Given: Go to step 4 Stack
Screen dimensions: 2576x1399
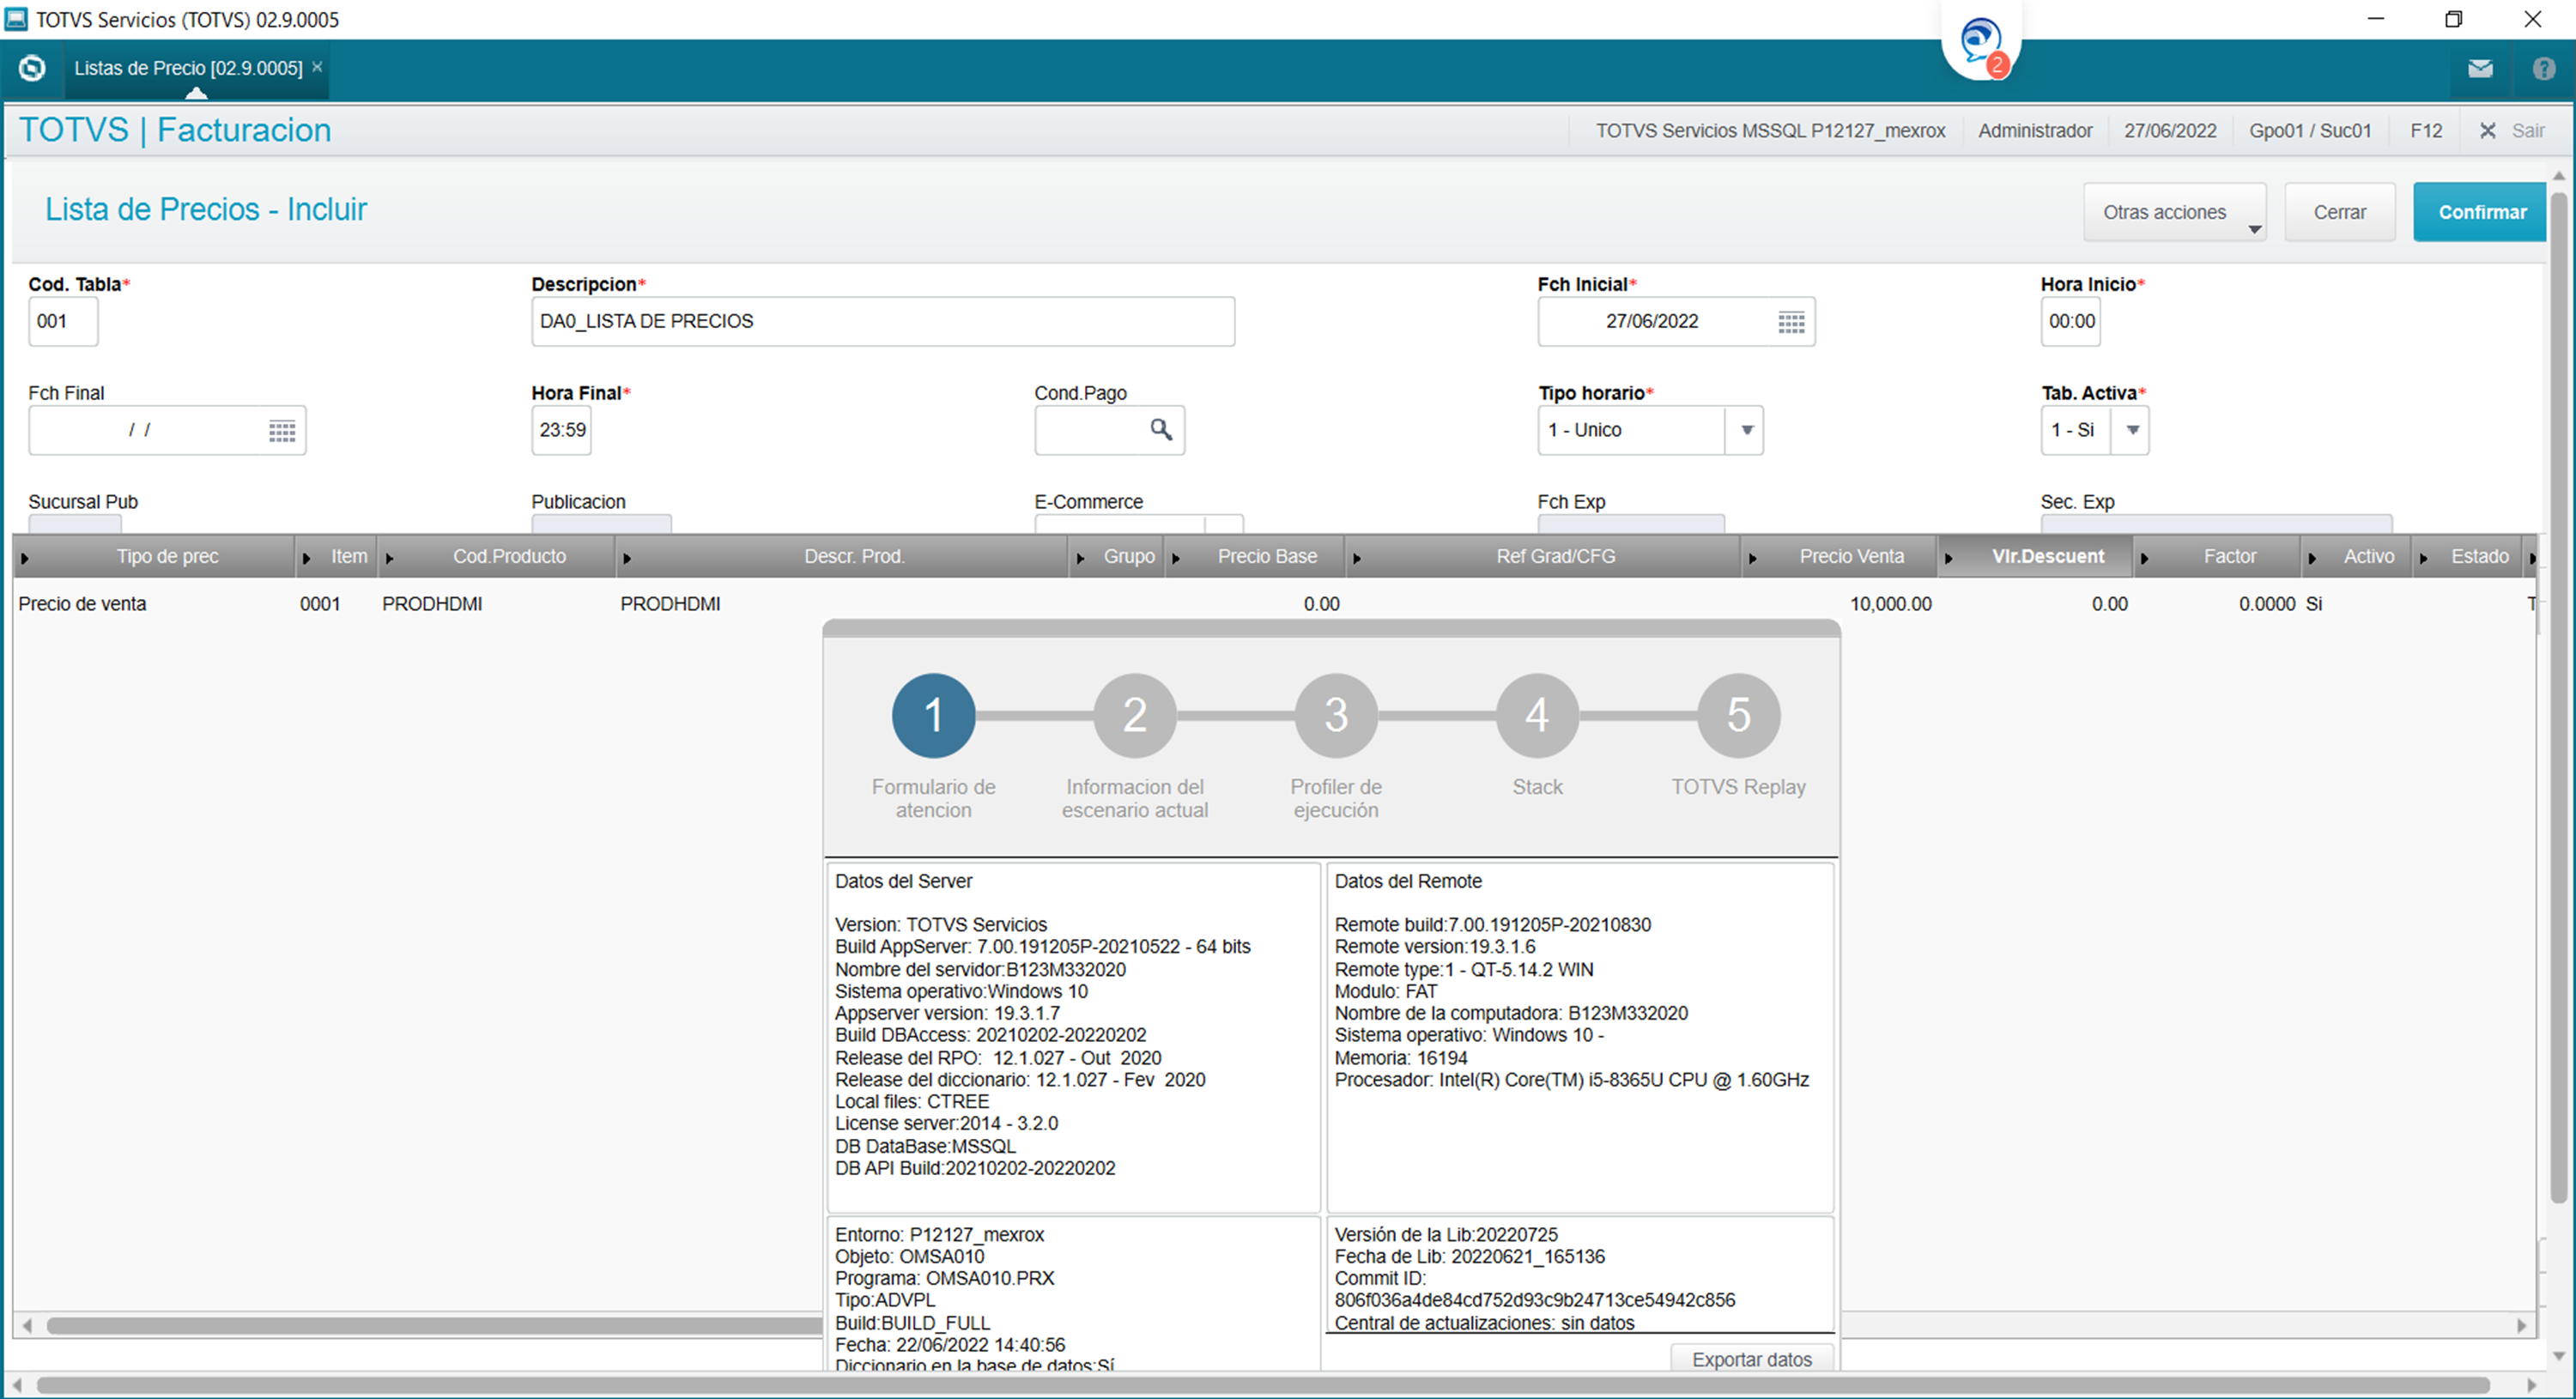Looking at the screenshot, I should (x=1537, y=715).
